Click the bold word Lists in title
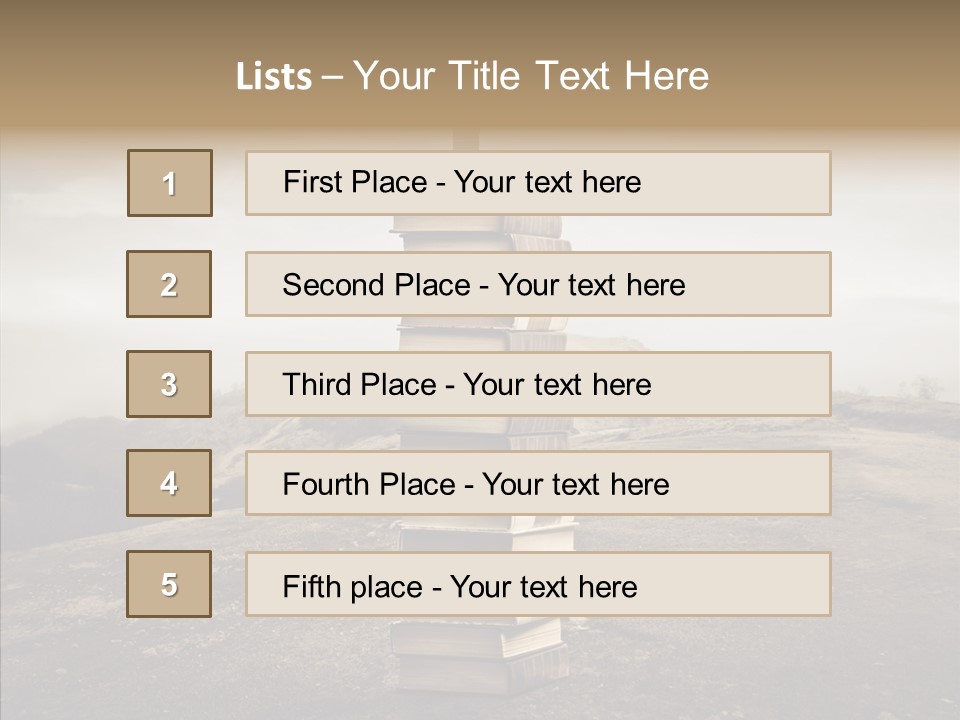The image size is (960, 720). tap(274, 77)
